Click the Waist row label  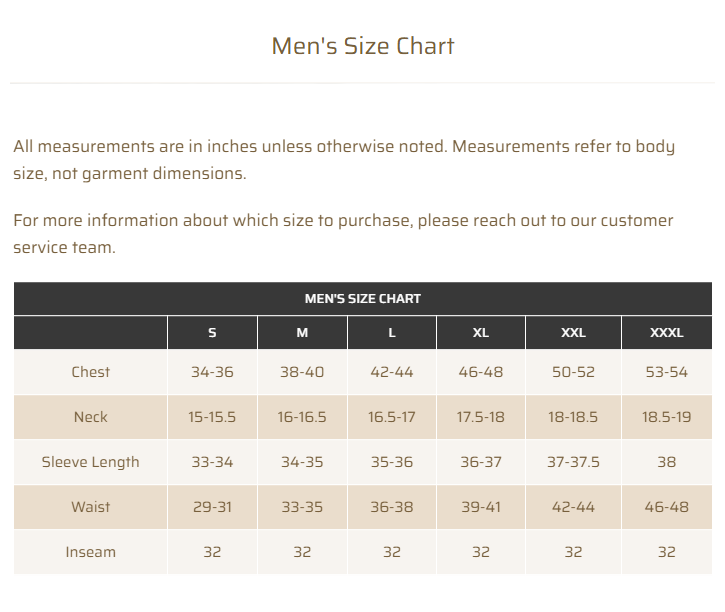[91, 507]
